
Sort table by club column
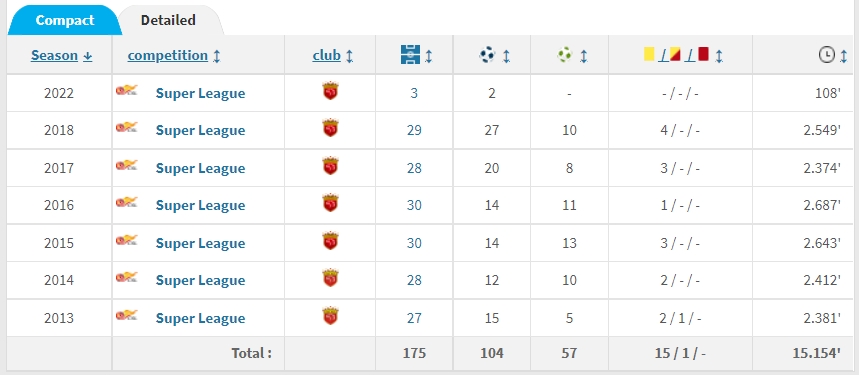click(333, 55)
